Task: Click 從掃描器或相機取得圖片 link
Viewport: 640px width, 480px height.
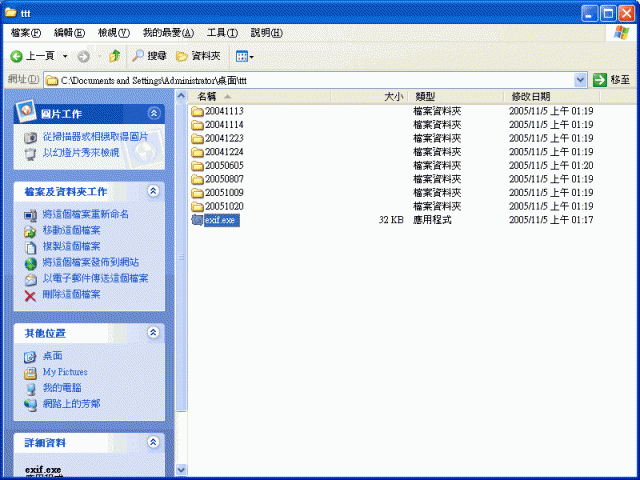Action: (x=95, y=137)
